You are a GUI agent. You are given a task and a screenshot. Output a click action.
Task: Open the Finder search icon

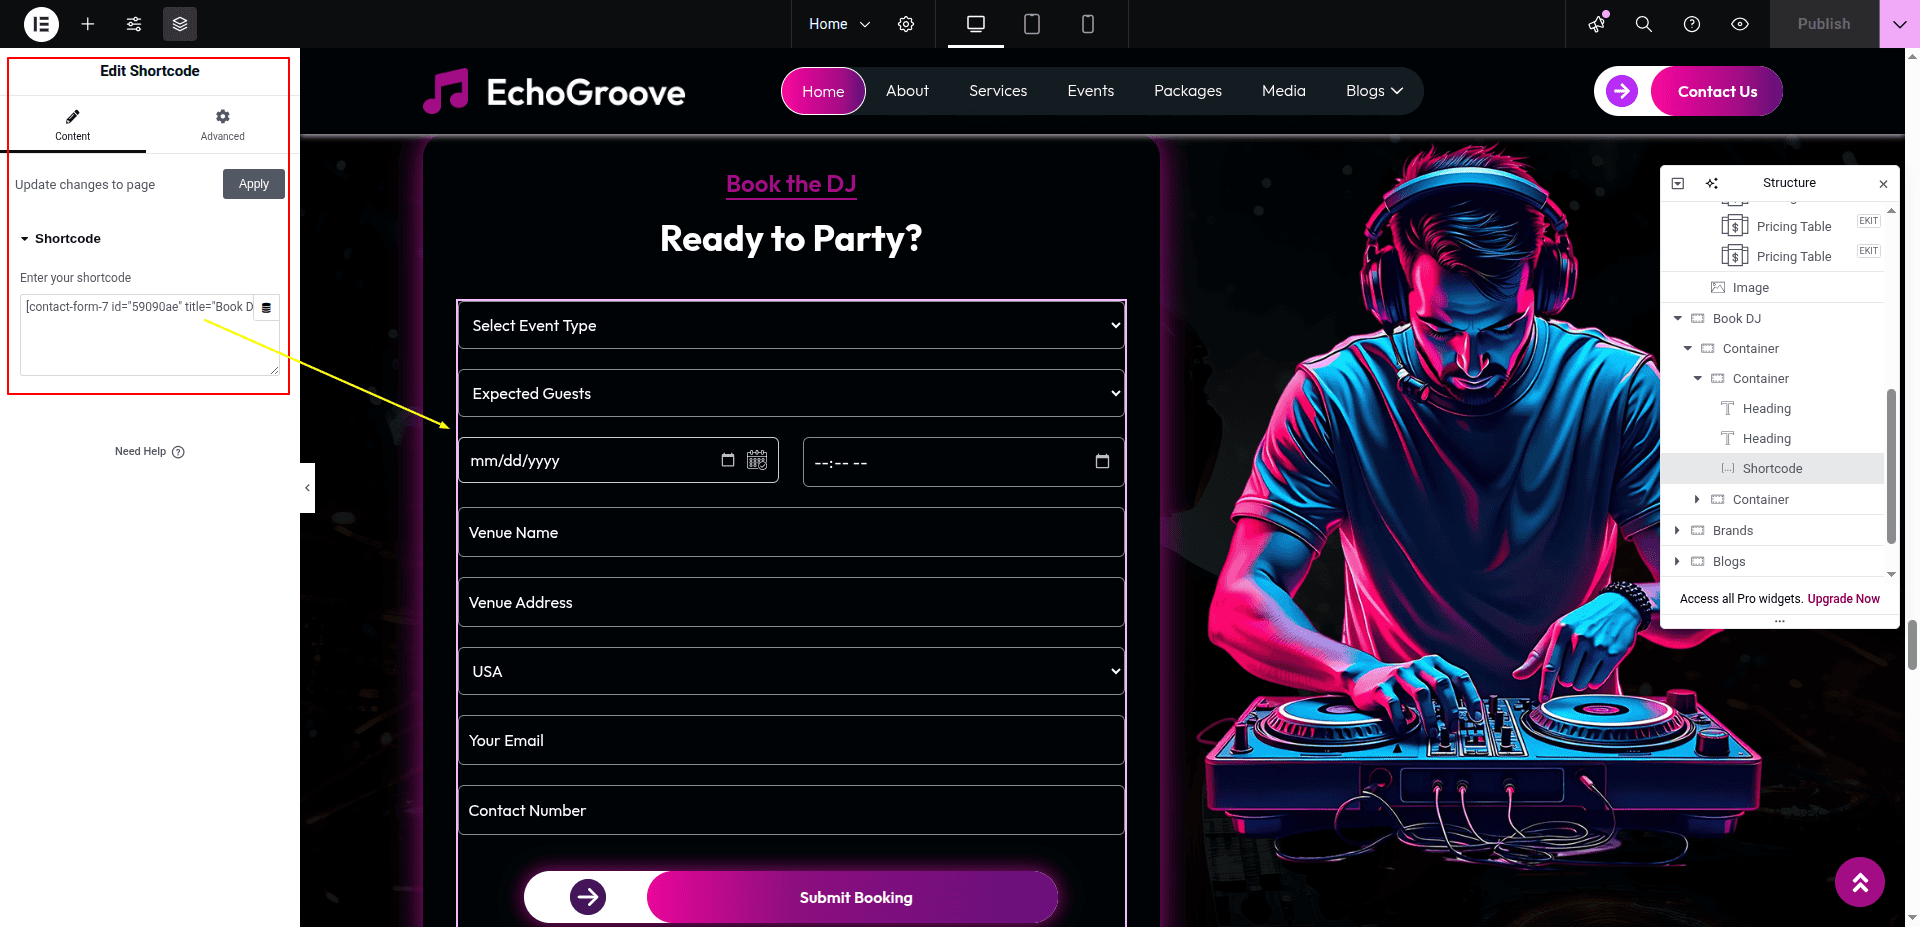[1643, 24]
